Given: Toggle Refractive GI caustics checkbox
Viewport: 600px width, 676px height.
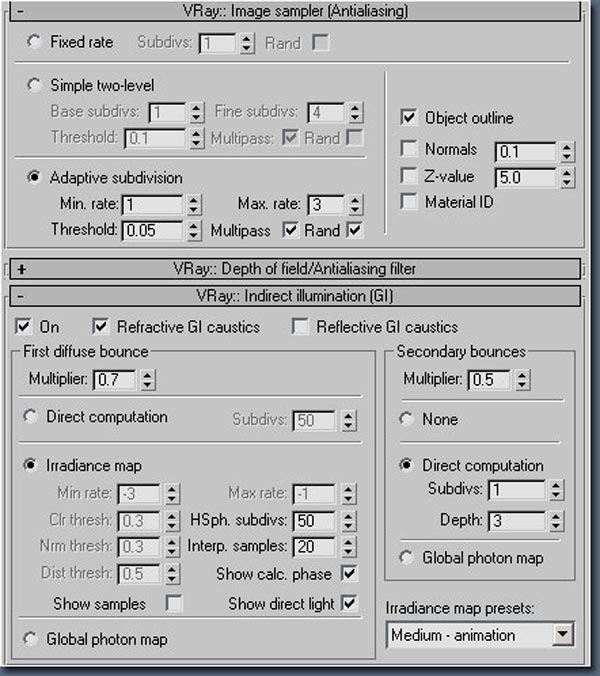Looking at the screenshot, I should tap(100, 326).
